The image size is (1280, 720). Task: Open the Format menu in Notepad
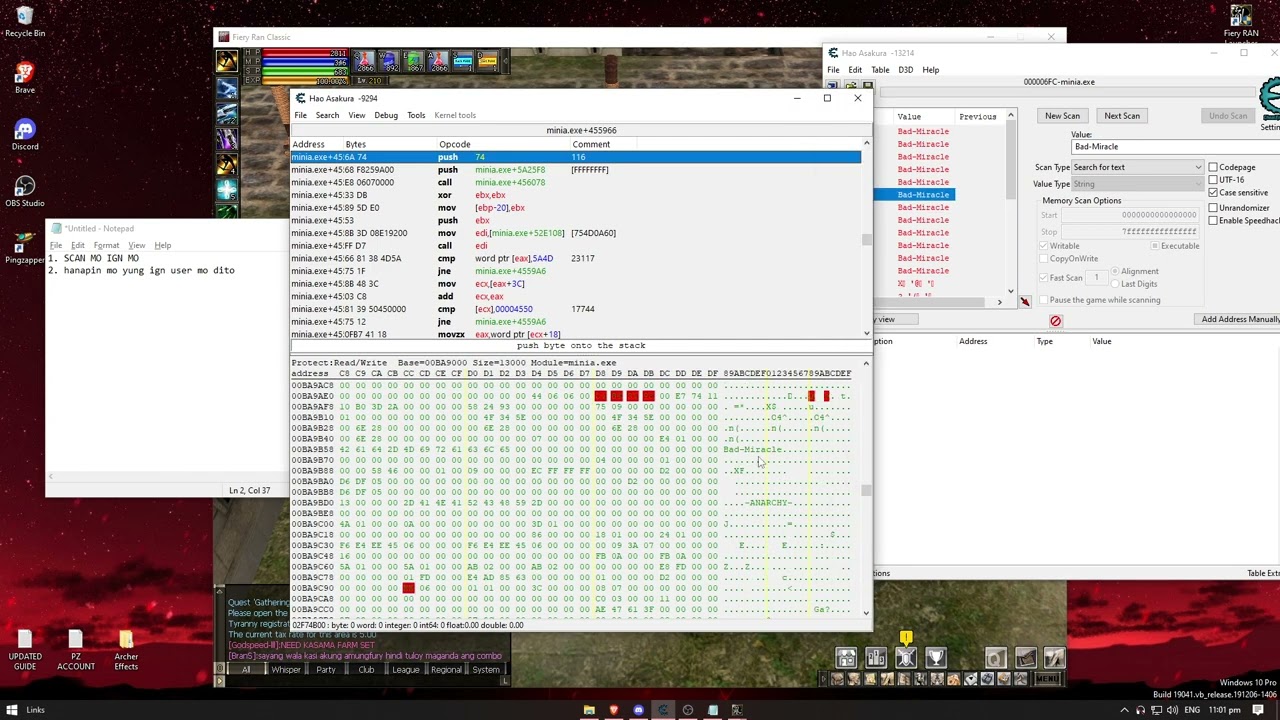point(106,245)
